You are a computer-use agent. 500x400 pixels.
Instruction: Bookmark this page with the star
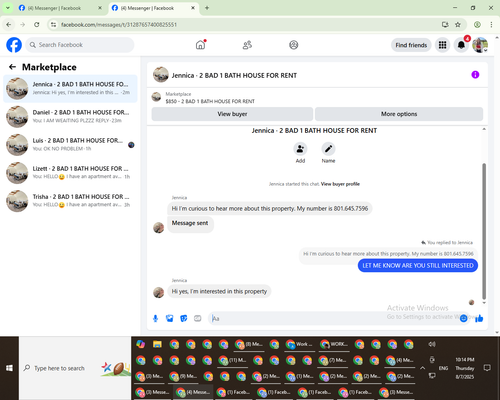click(458, 25)
